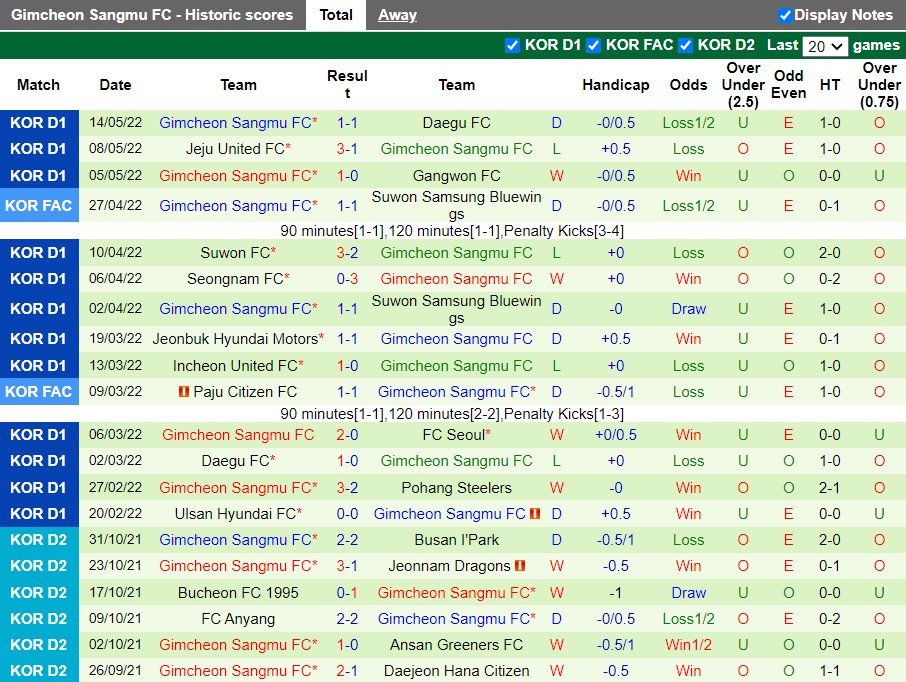Screen dimensions: 906x682
Task: Open Busan I'Park team link
Action: (x=456, y=540)
